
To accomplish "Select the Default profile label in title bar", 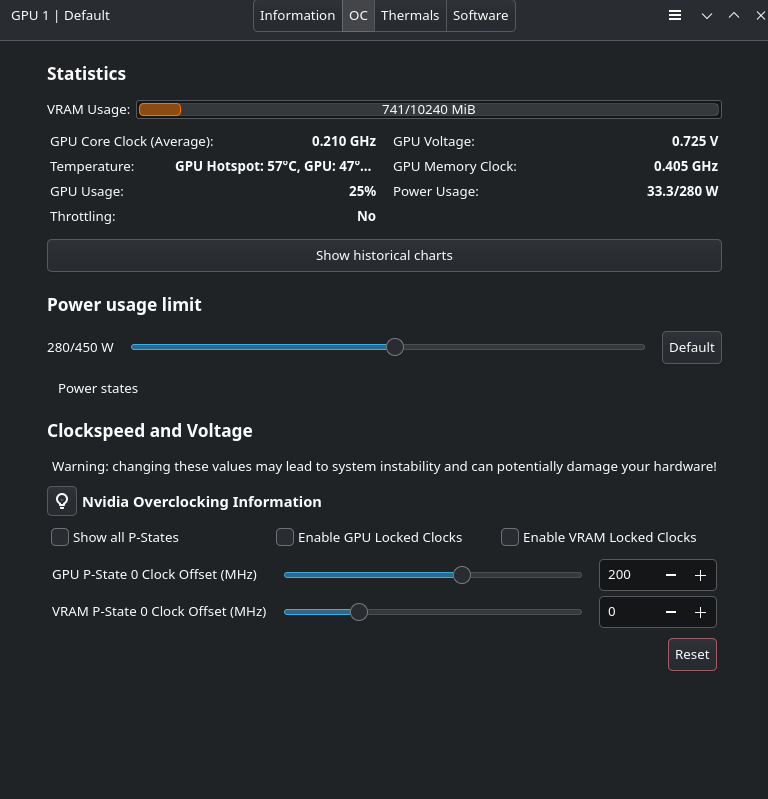I will point(87,15).
